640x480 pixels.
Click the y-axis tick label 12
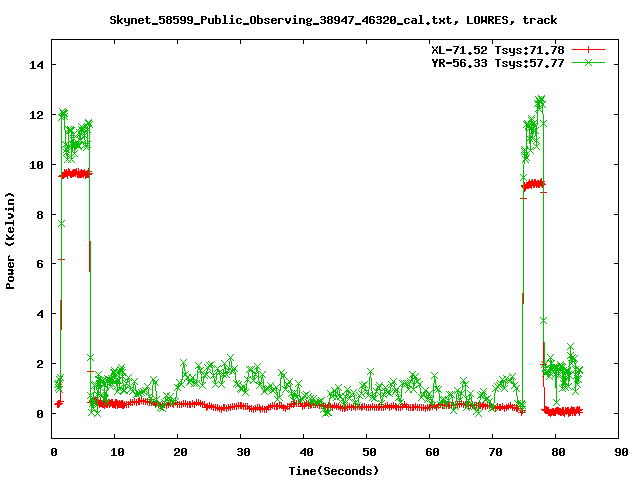click(37, 115)
